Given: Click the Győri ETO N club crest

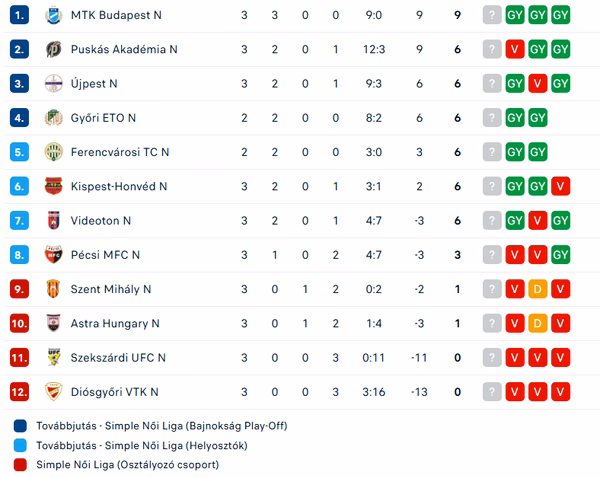Looking at the screenshot, I should point(54,118).
